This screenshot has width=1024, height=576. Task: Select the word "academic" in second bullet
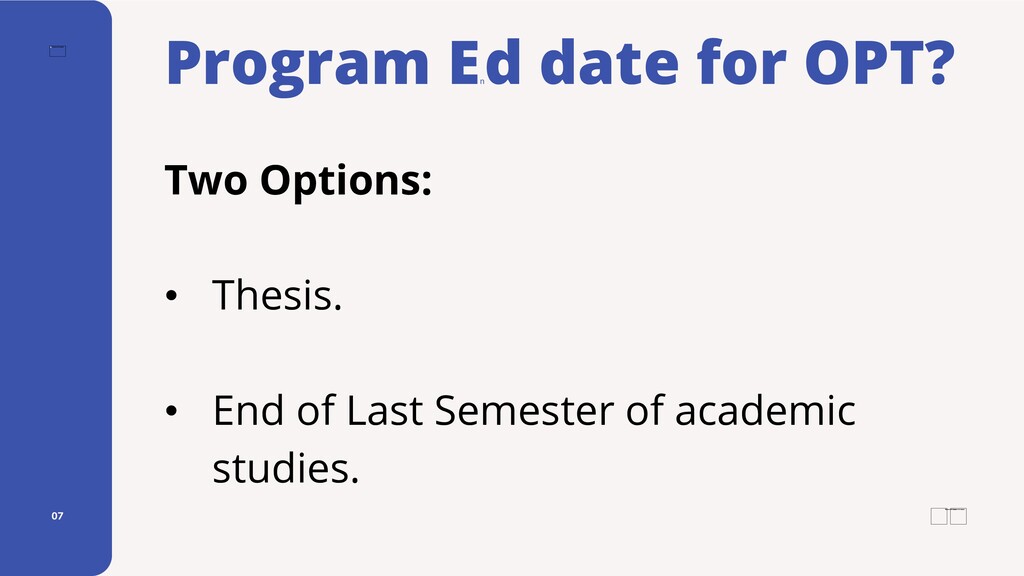(x=765, y=411)
